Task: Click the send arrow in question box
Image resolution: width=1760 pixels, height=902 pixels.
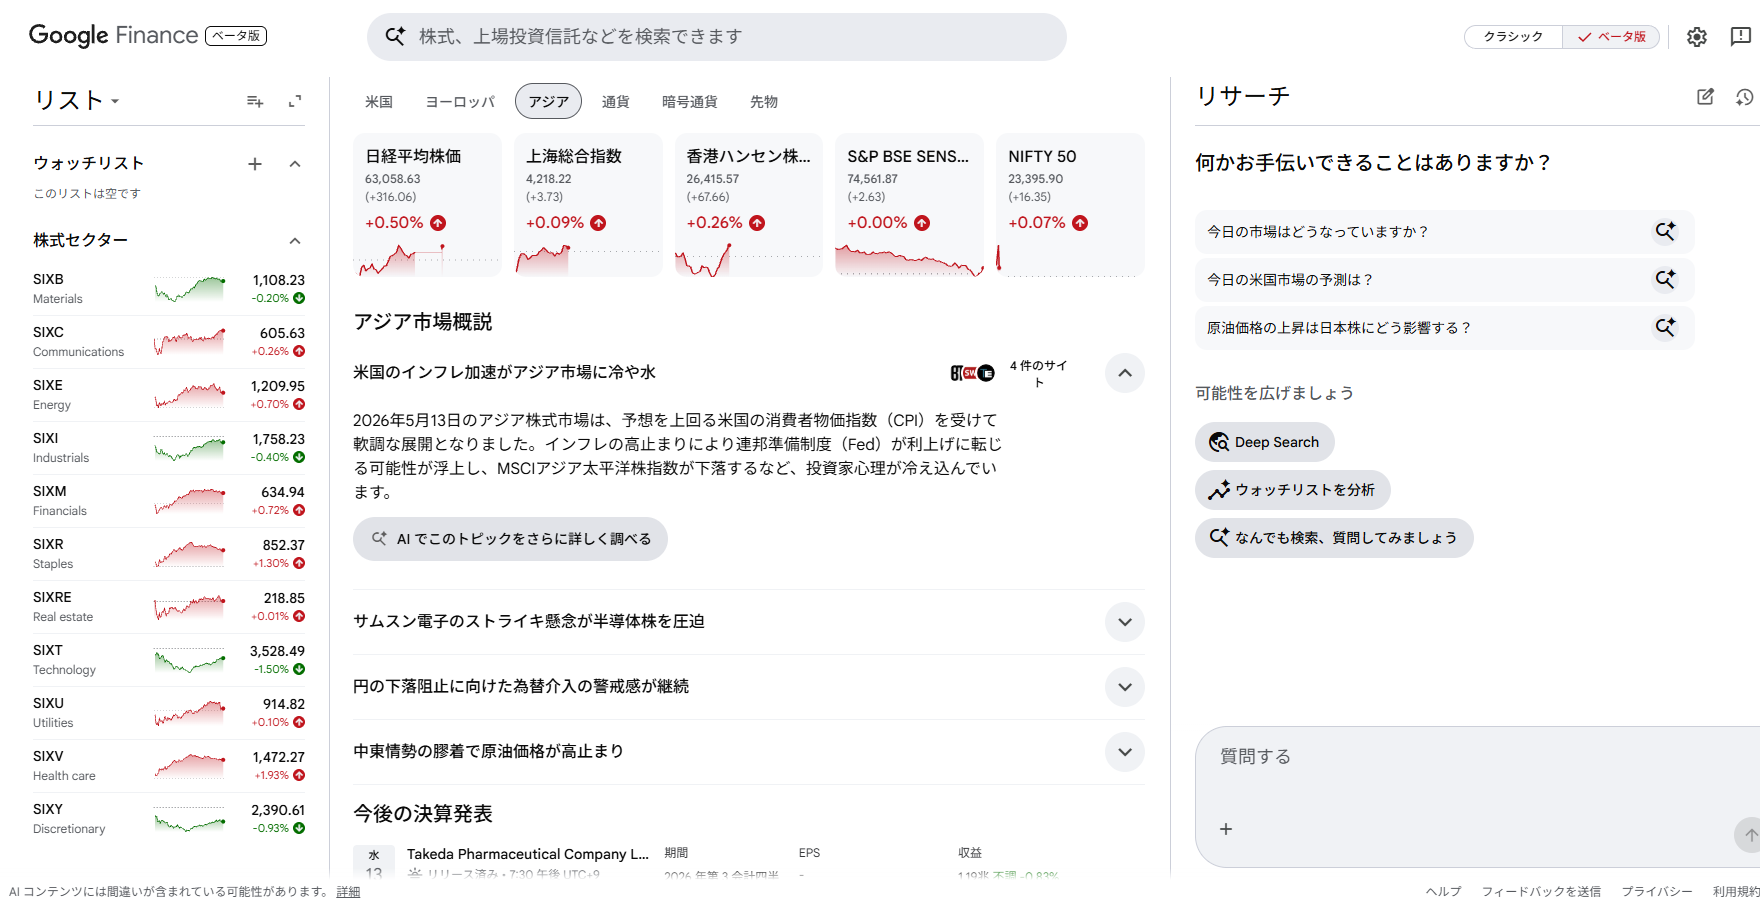Action: 1749,835
